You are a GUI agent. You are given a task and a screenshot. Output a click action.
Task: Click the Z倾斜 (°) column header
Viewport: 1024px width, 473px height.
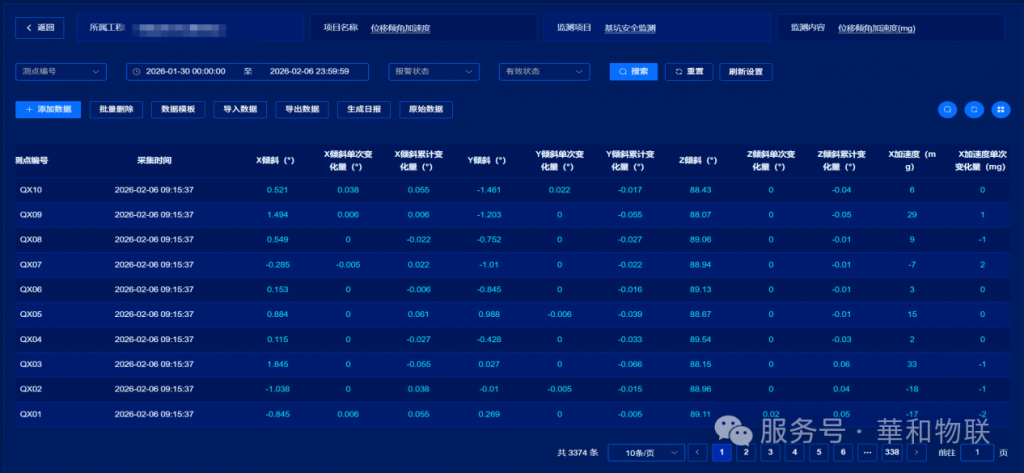(699, 161)
